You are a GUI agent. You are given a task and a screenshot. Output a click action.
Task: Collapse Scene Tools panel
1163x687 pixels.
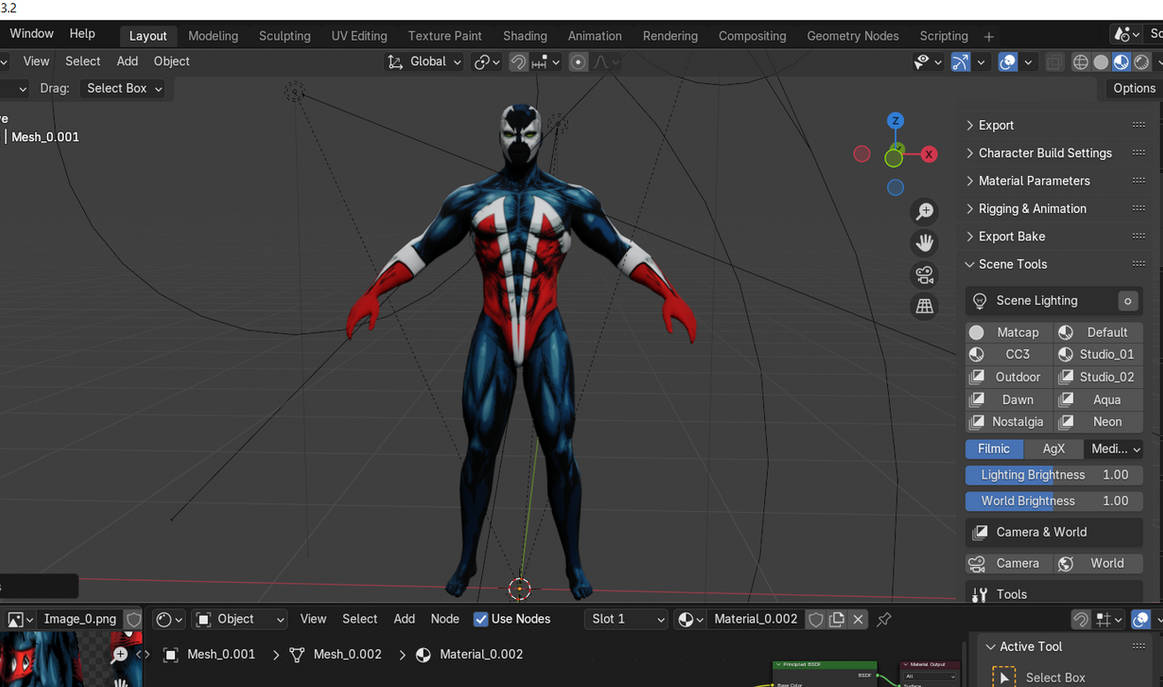point(1012,264)
